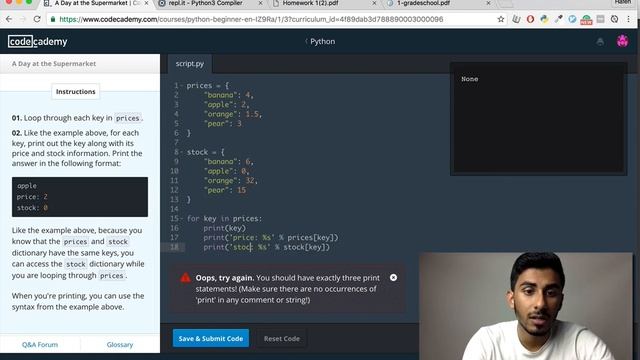Screen dimensions: 640x360
Task: Open the green extension with NEW badge
Action: coord(586,20)
